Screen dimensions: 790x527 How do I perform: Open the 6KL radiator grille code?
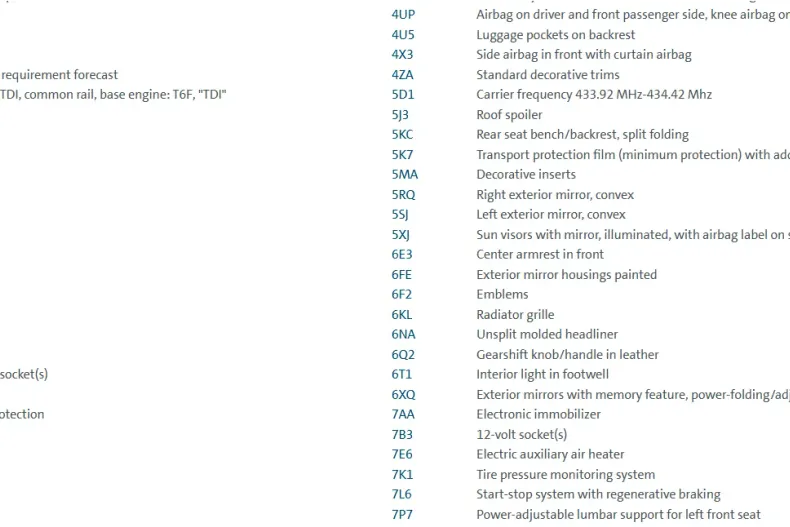click(402, 315)
